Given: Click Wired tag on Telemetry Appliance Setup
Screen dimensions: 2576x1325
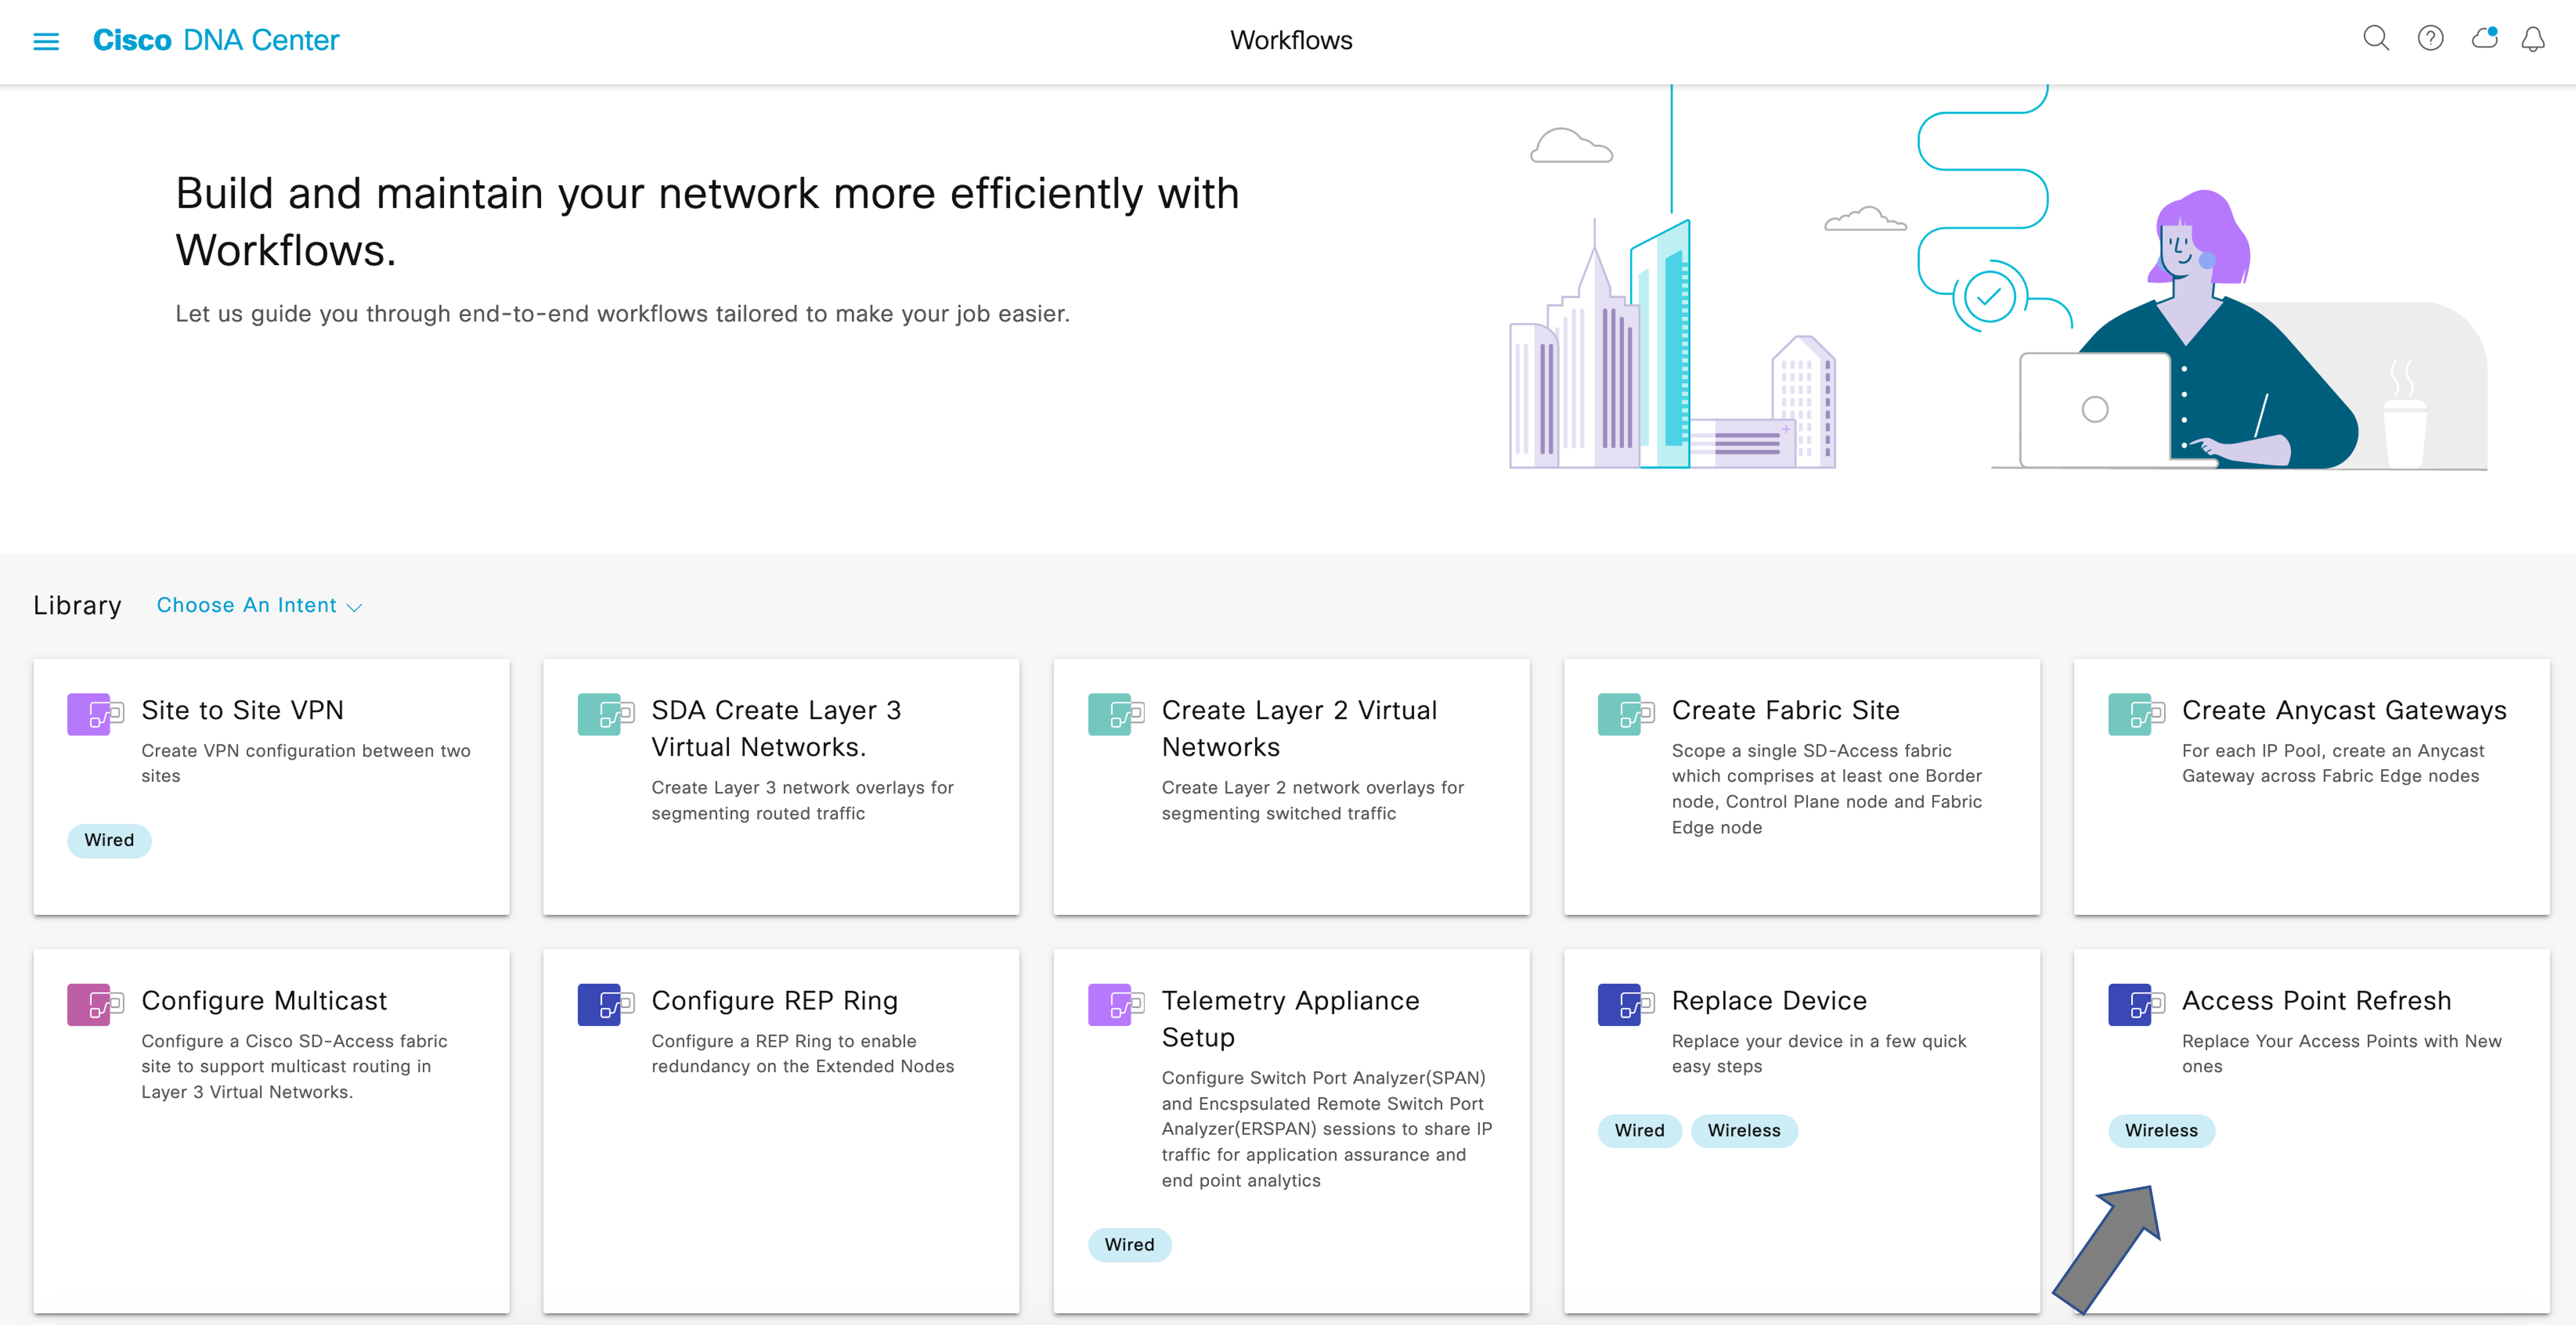Looking at the screenshot, I should click(1128, 1244).
